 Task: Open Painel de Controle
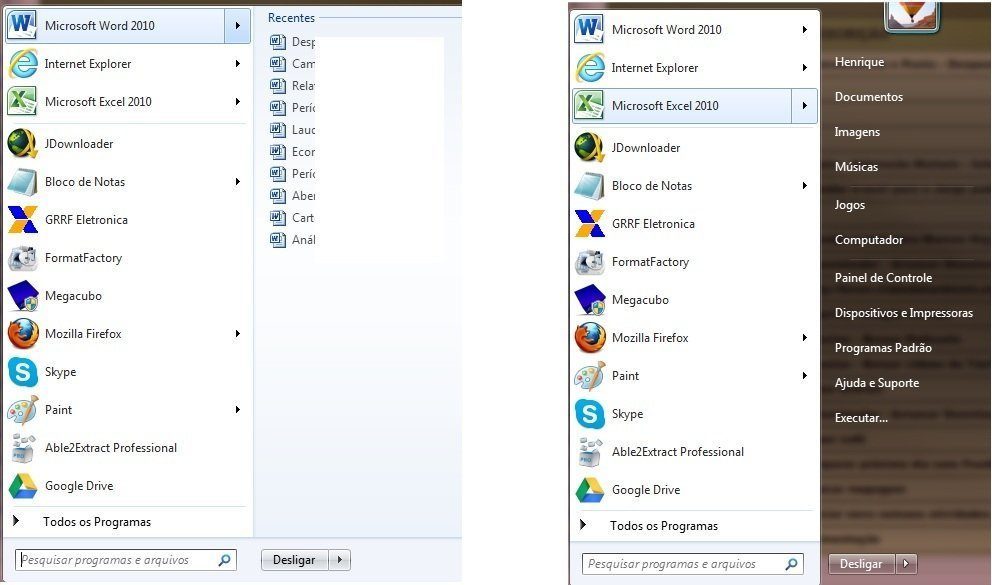tap(883, 278)
